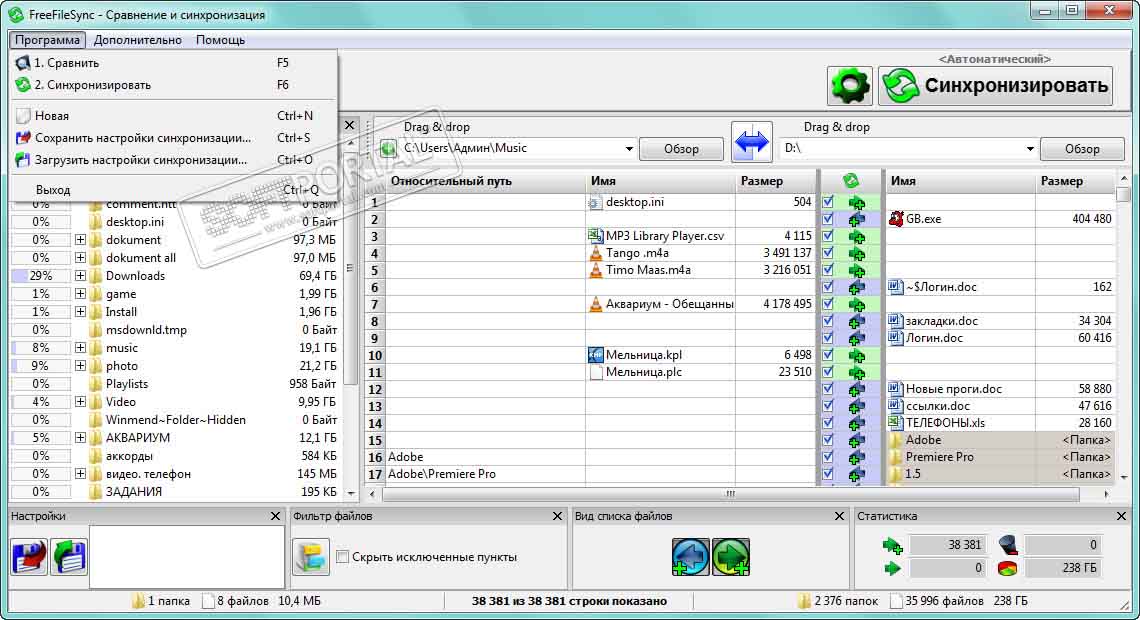Open file filter icon in Фильтр файлов

[311, 557]
